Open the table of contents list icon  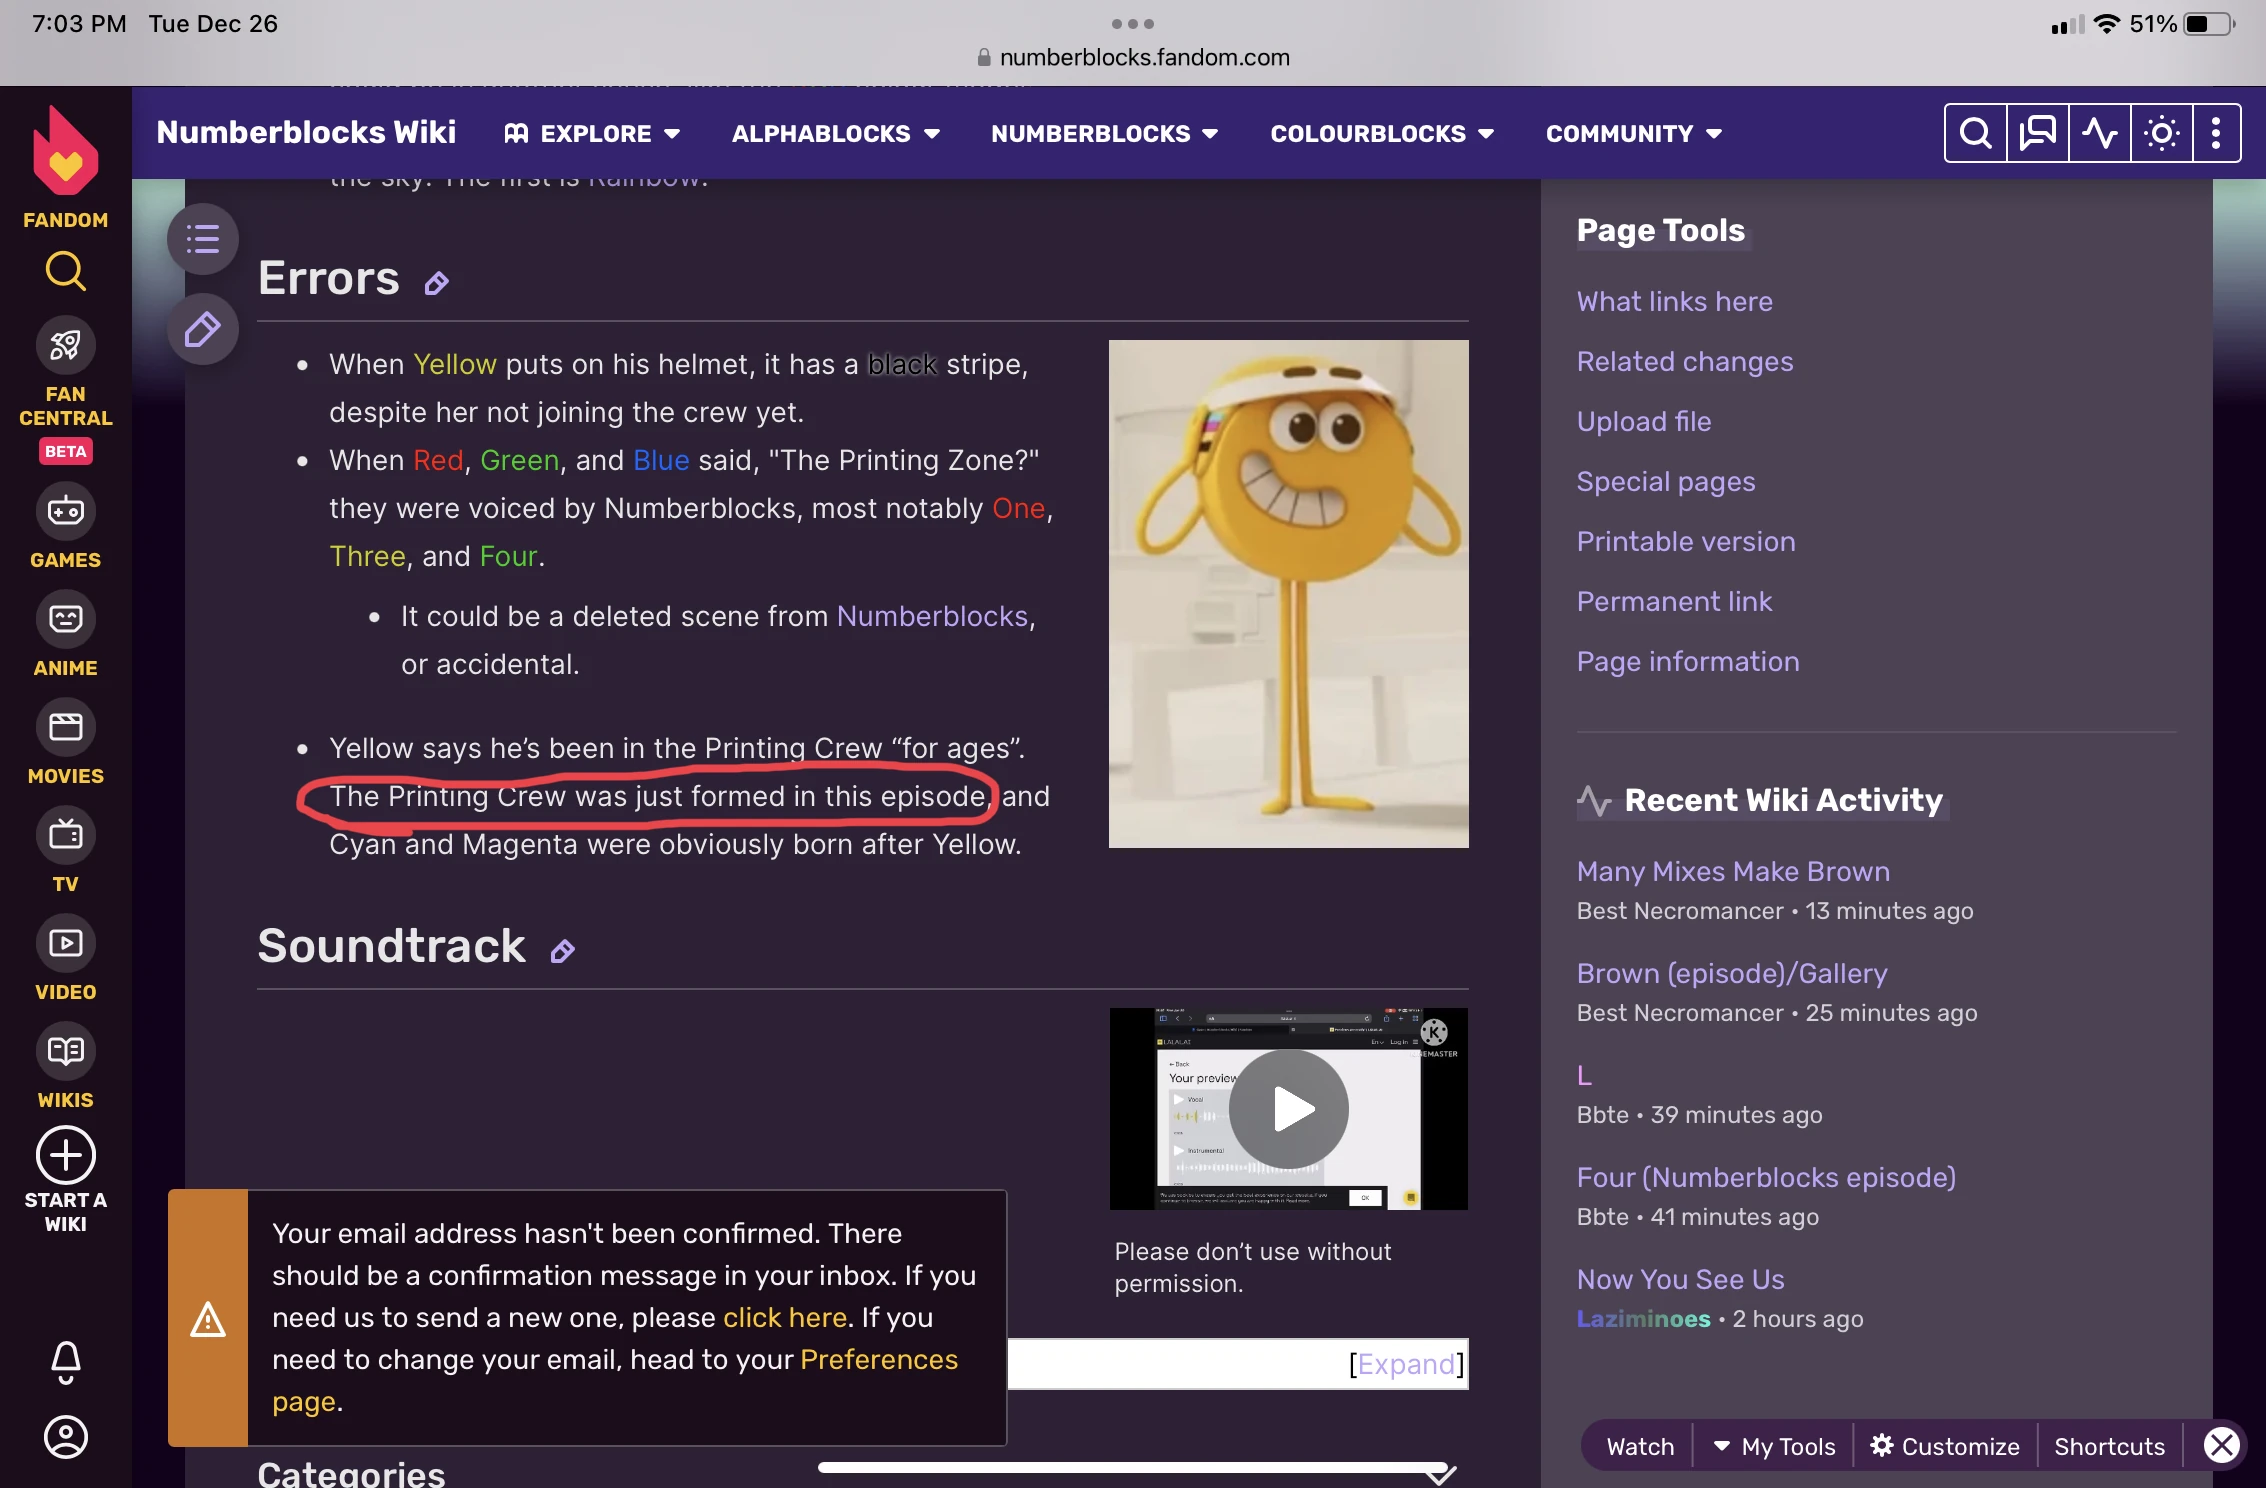click(202, 239)
